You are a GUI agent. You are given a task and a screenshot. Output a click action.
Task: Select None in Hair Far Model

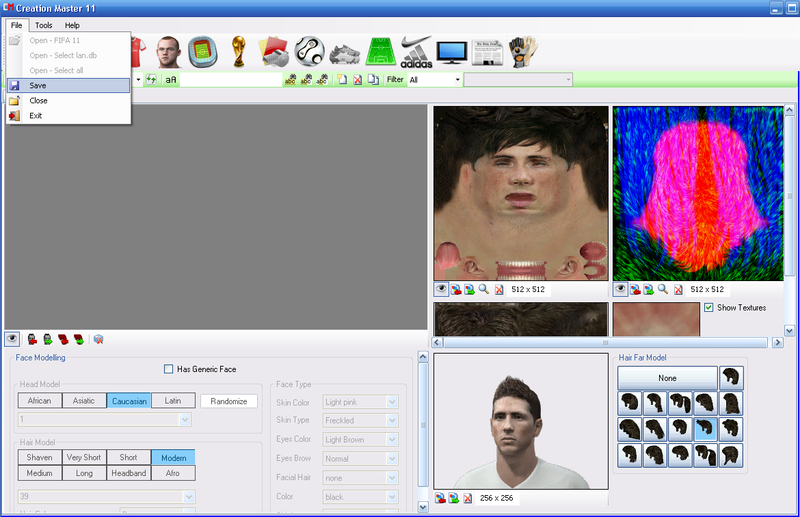click(x=667, y=378)
